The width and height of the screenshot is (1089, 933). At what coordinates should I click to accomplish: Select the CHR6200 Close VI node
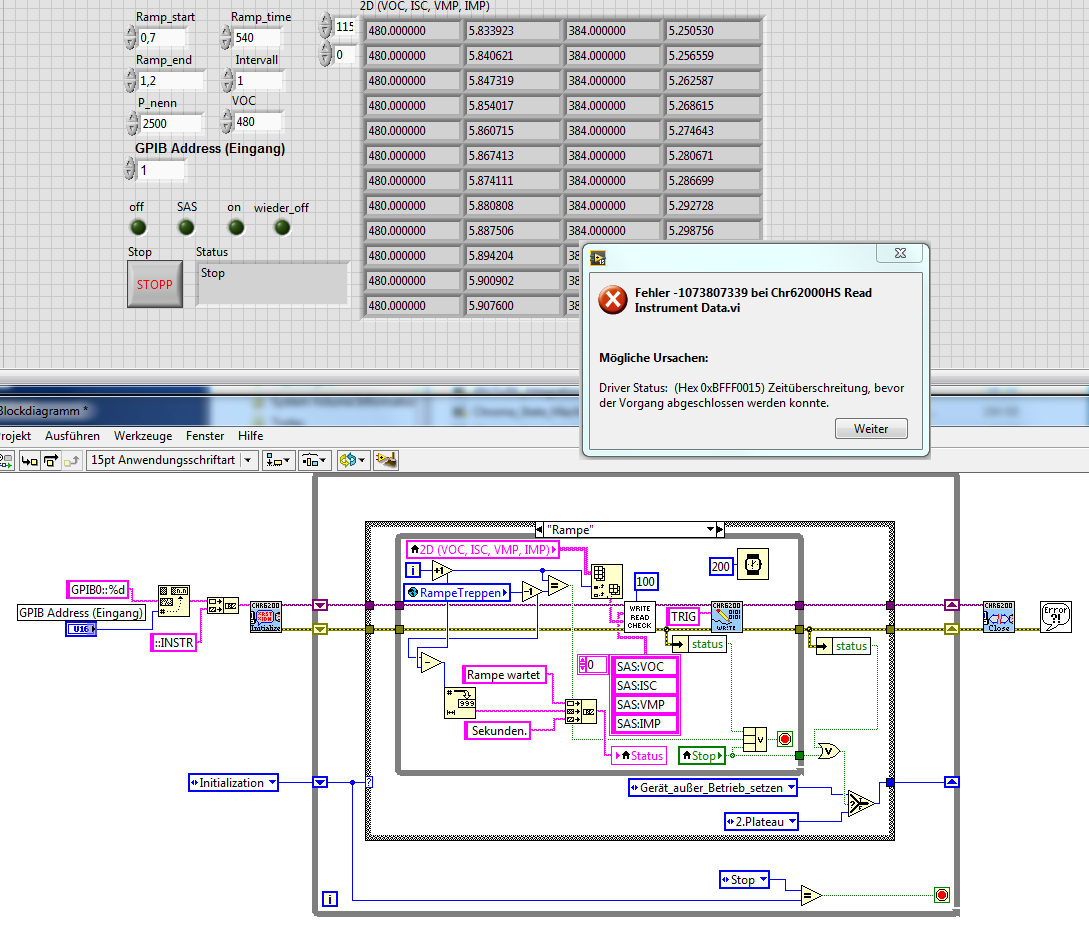(x=999, y=617)
